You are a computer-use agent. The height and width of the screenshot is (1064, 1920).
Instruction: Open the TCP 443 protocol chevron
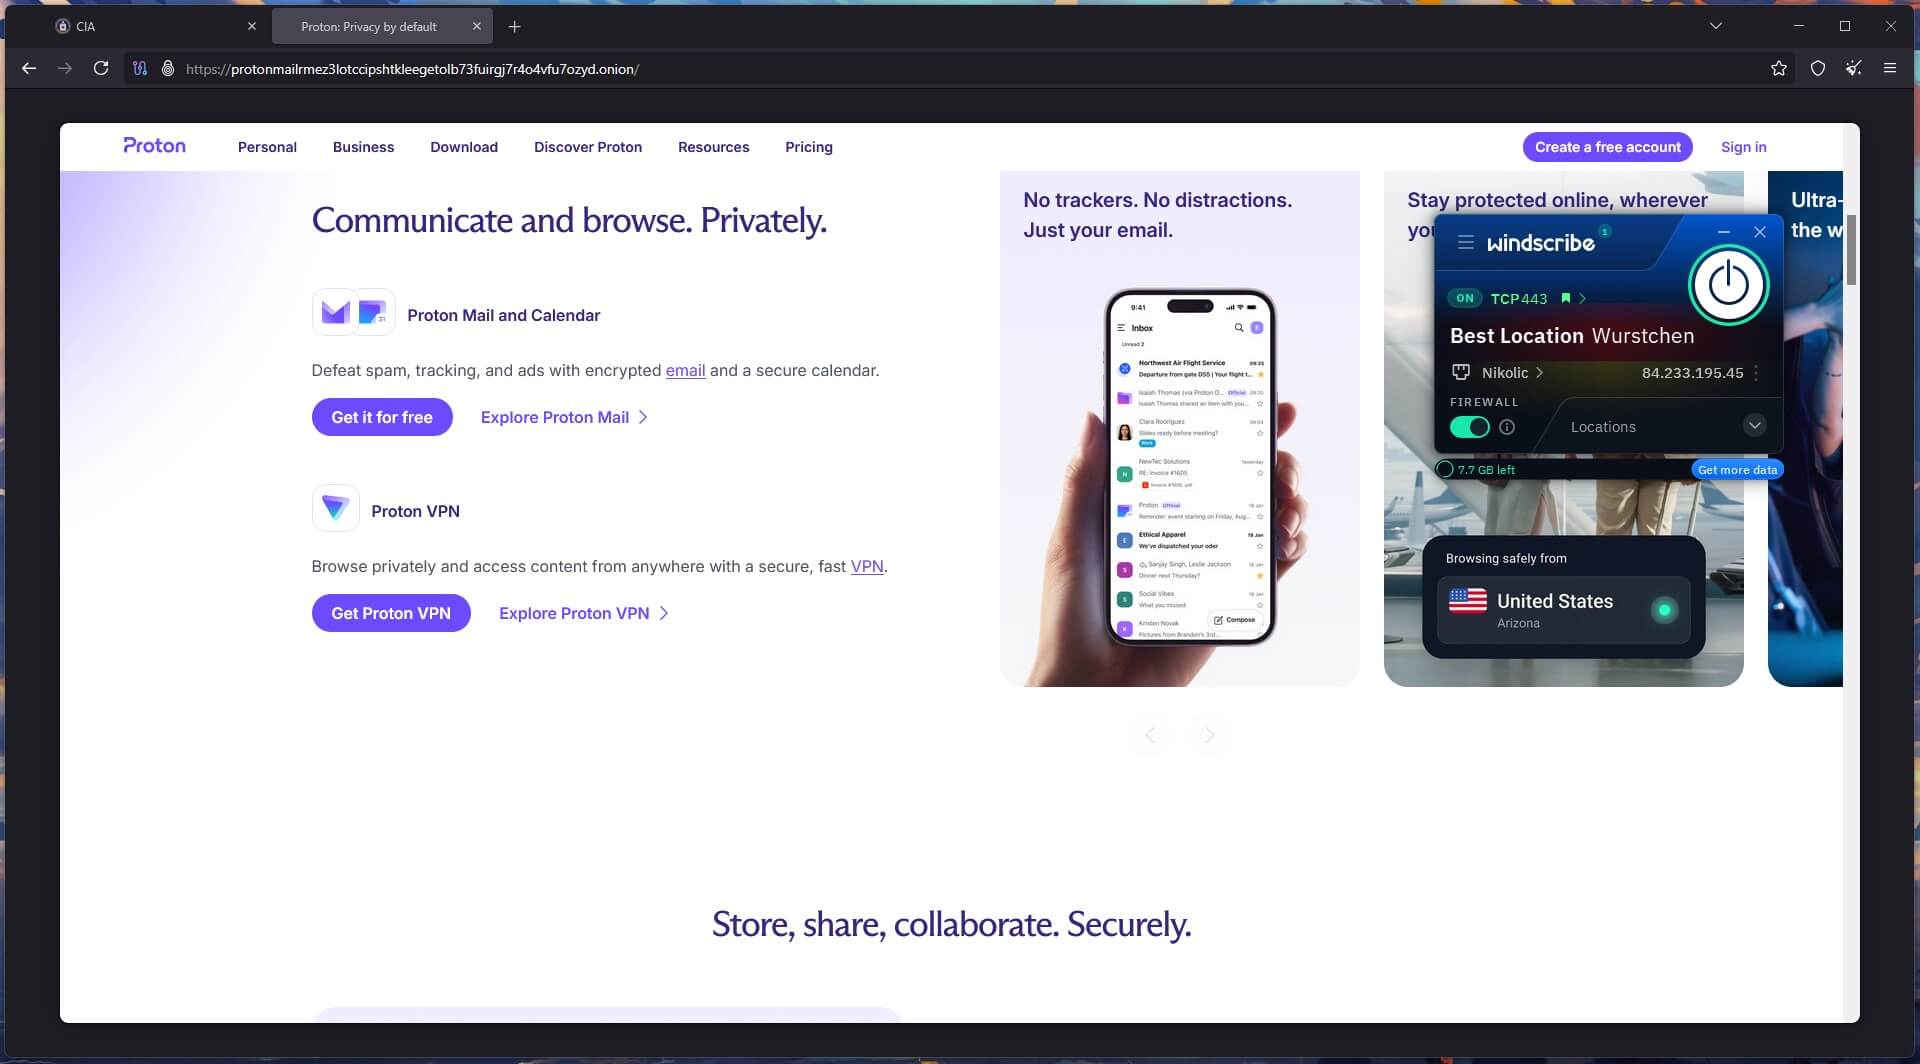click(x=1582, y=298)
